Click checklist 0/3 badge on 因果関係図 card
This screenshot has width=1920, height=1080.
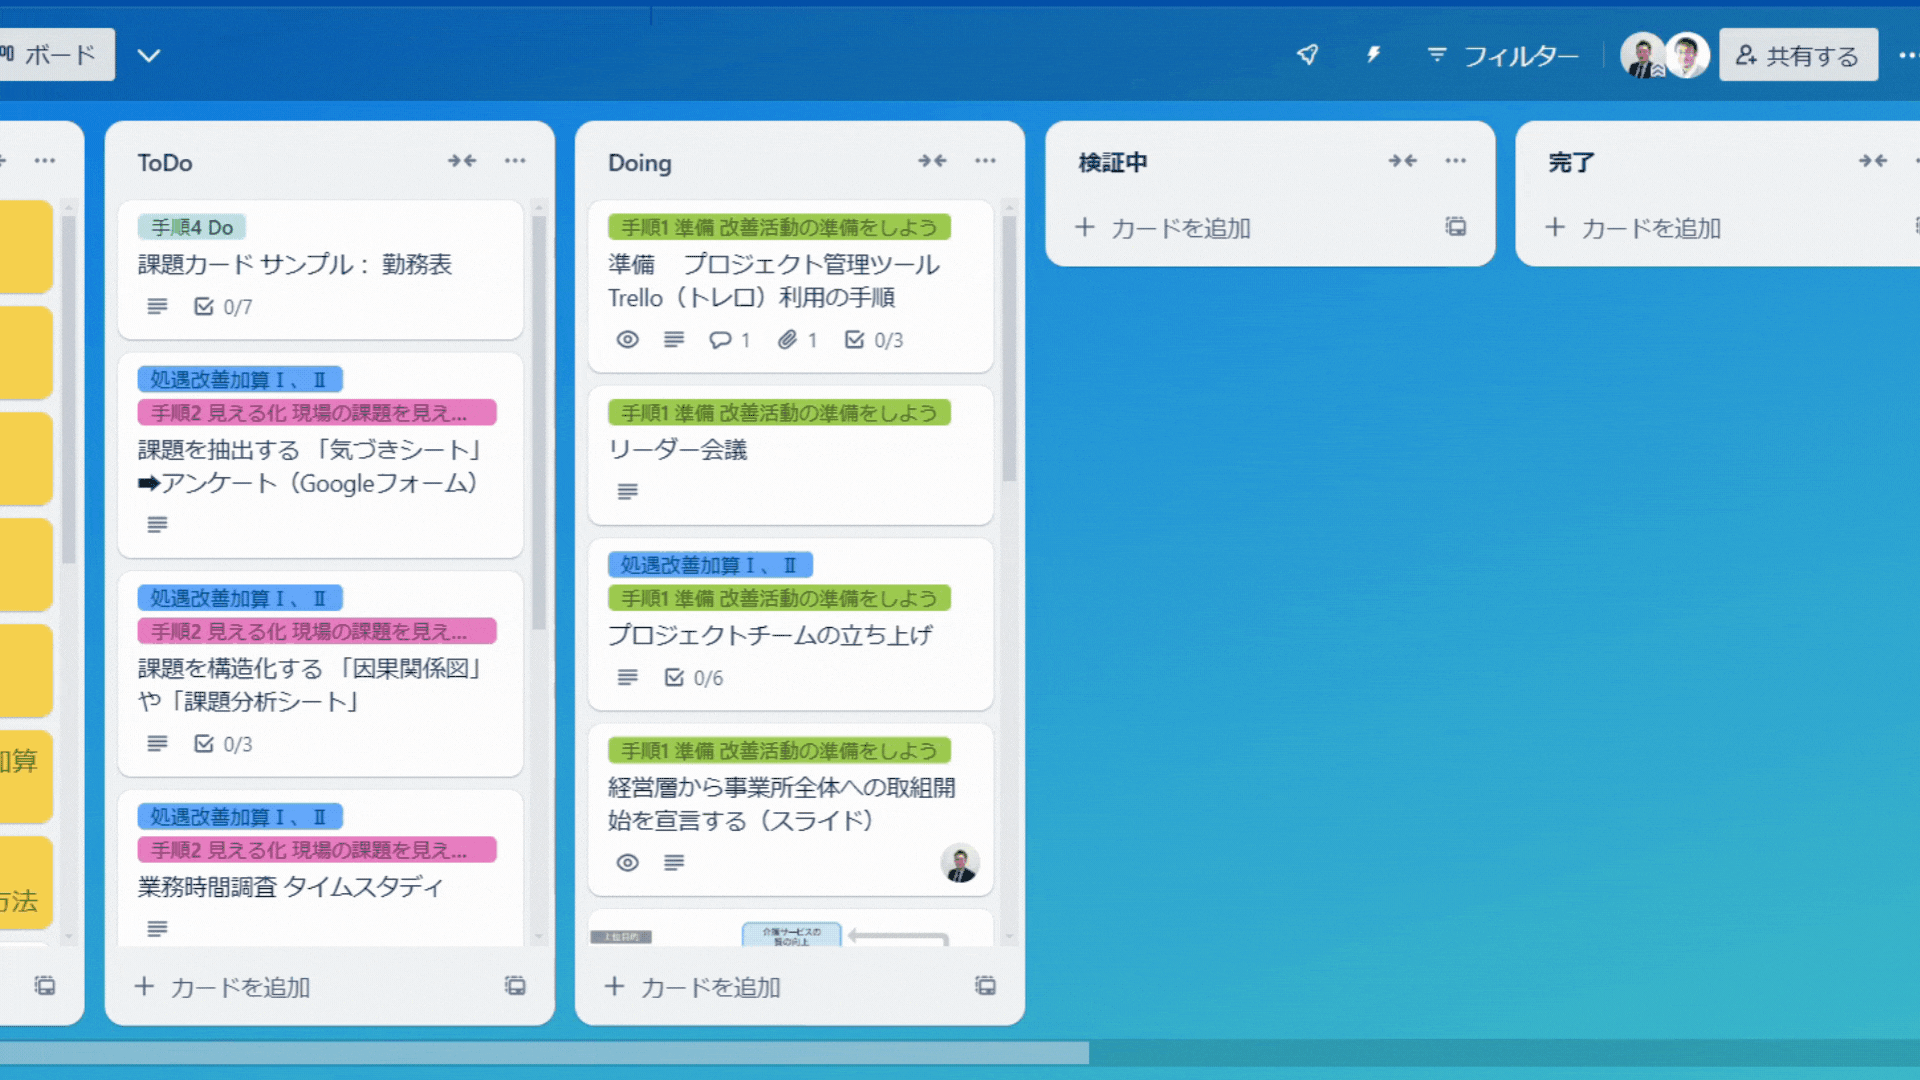coord(223,744)
